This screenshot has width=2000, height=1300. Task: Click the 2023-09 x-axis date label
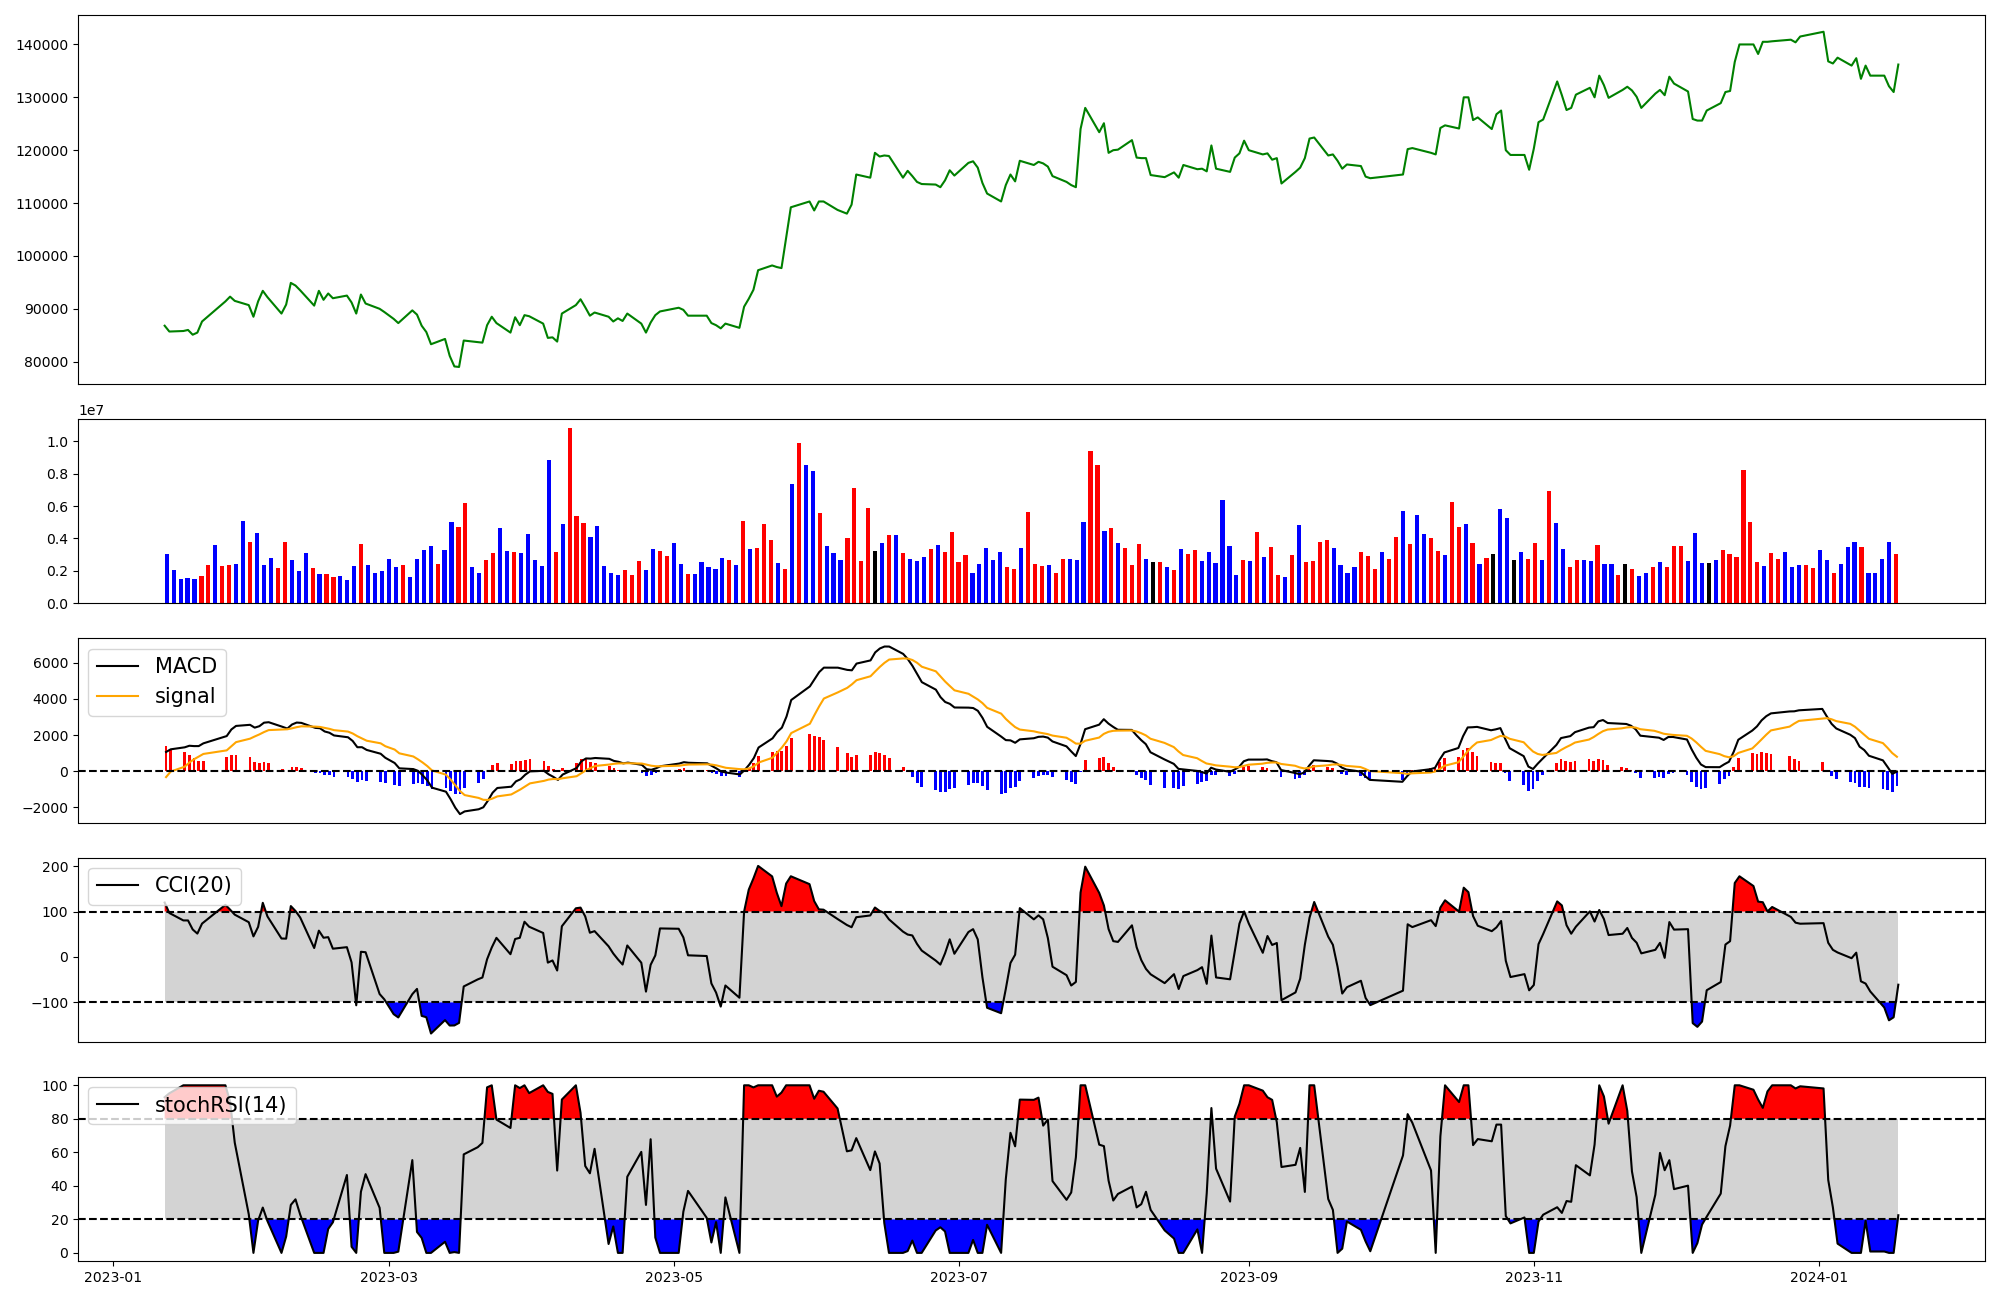point(1249,1277)
